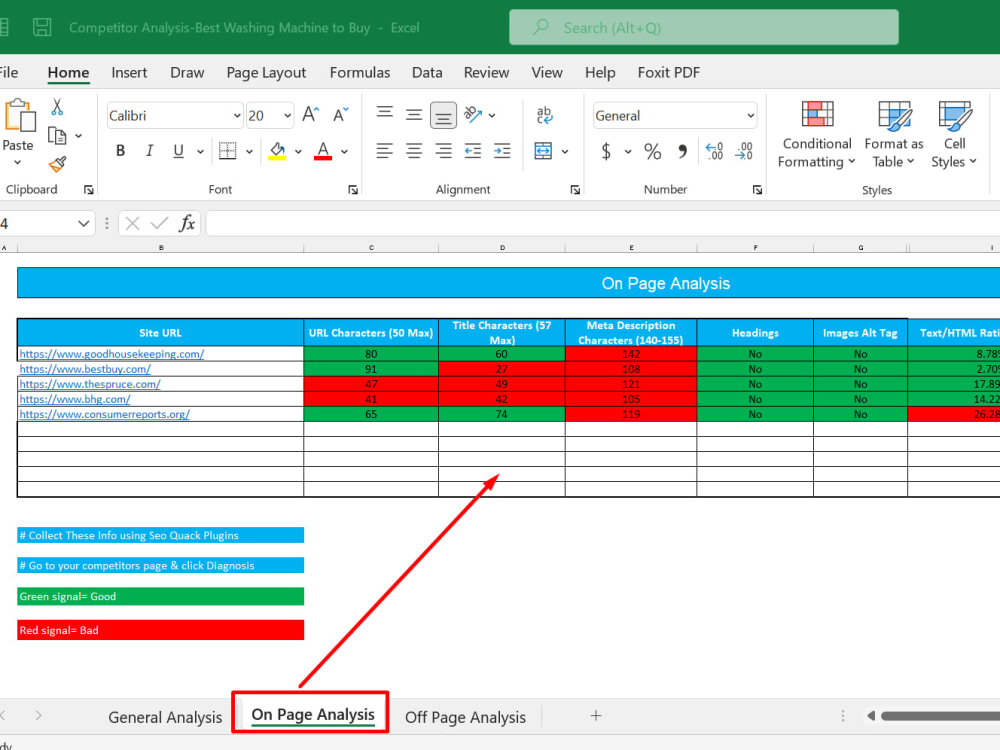Viewport: 1000px width, 750px height.
Task: Click the formula bar Cancel X icon
Action: click(x=132, y=223)
